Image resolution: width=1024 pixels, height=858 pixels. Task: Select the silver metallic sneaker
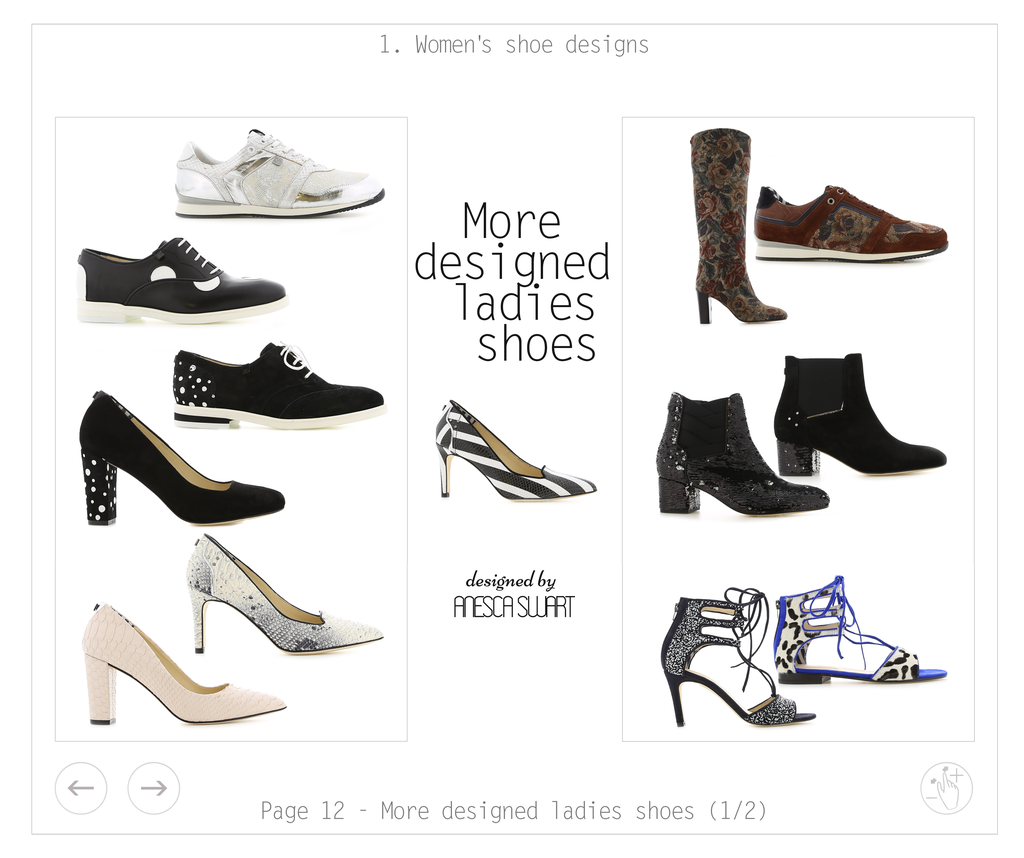pos(280,174)
